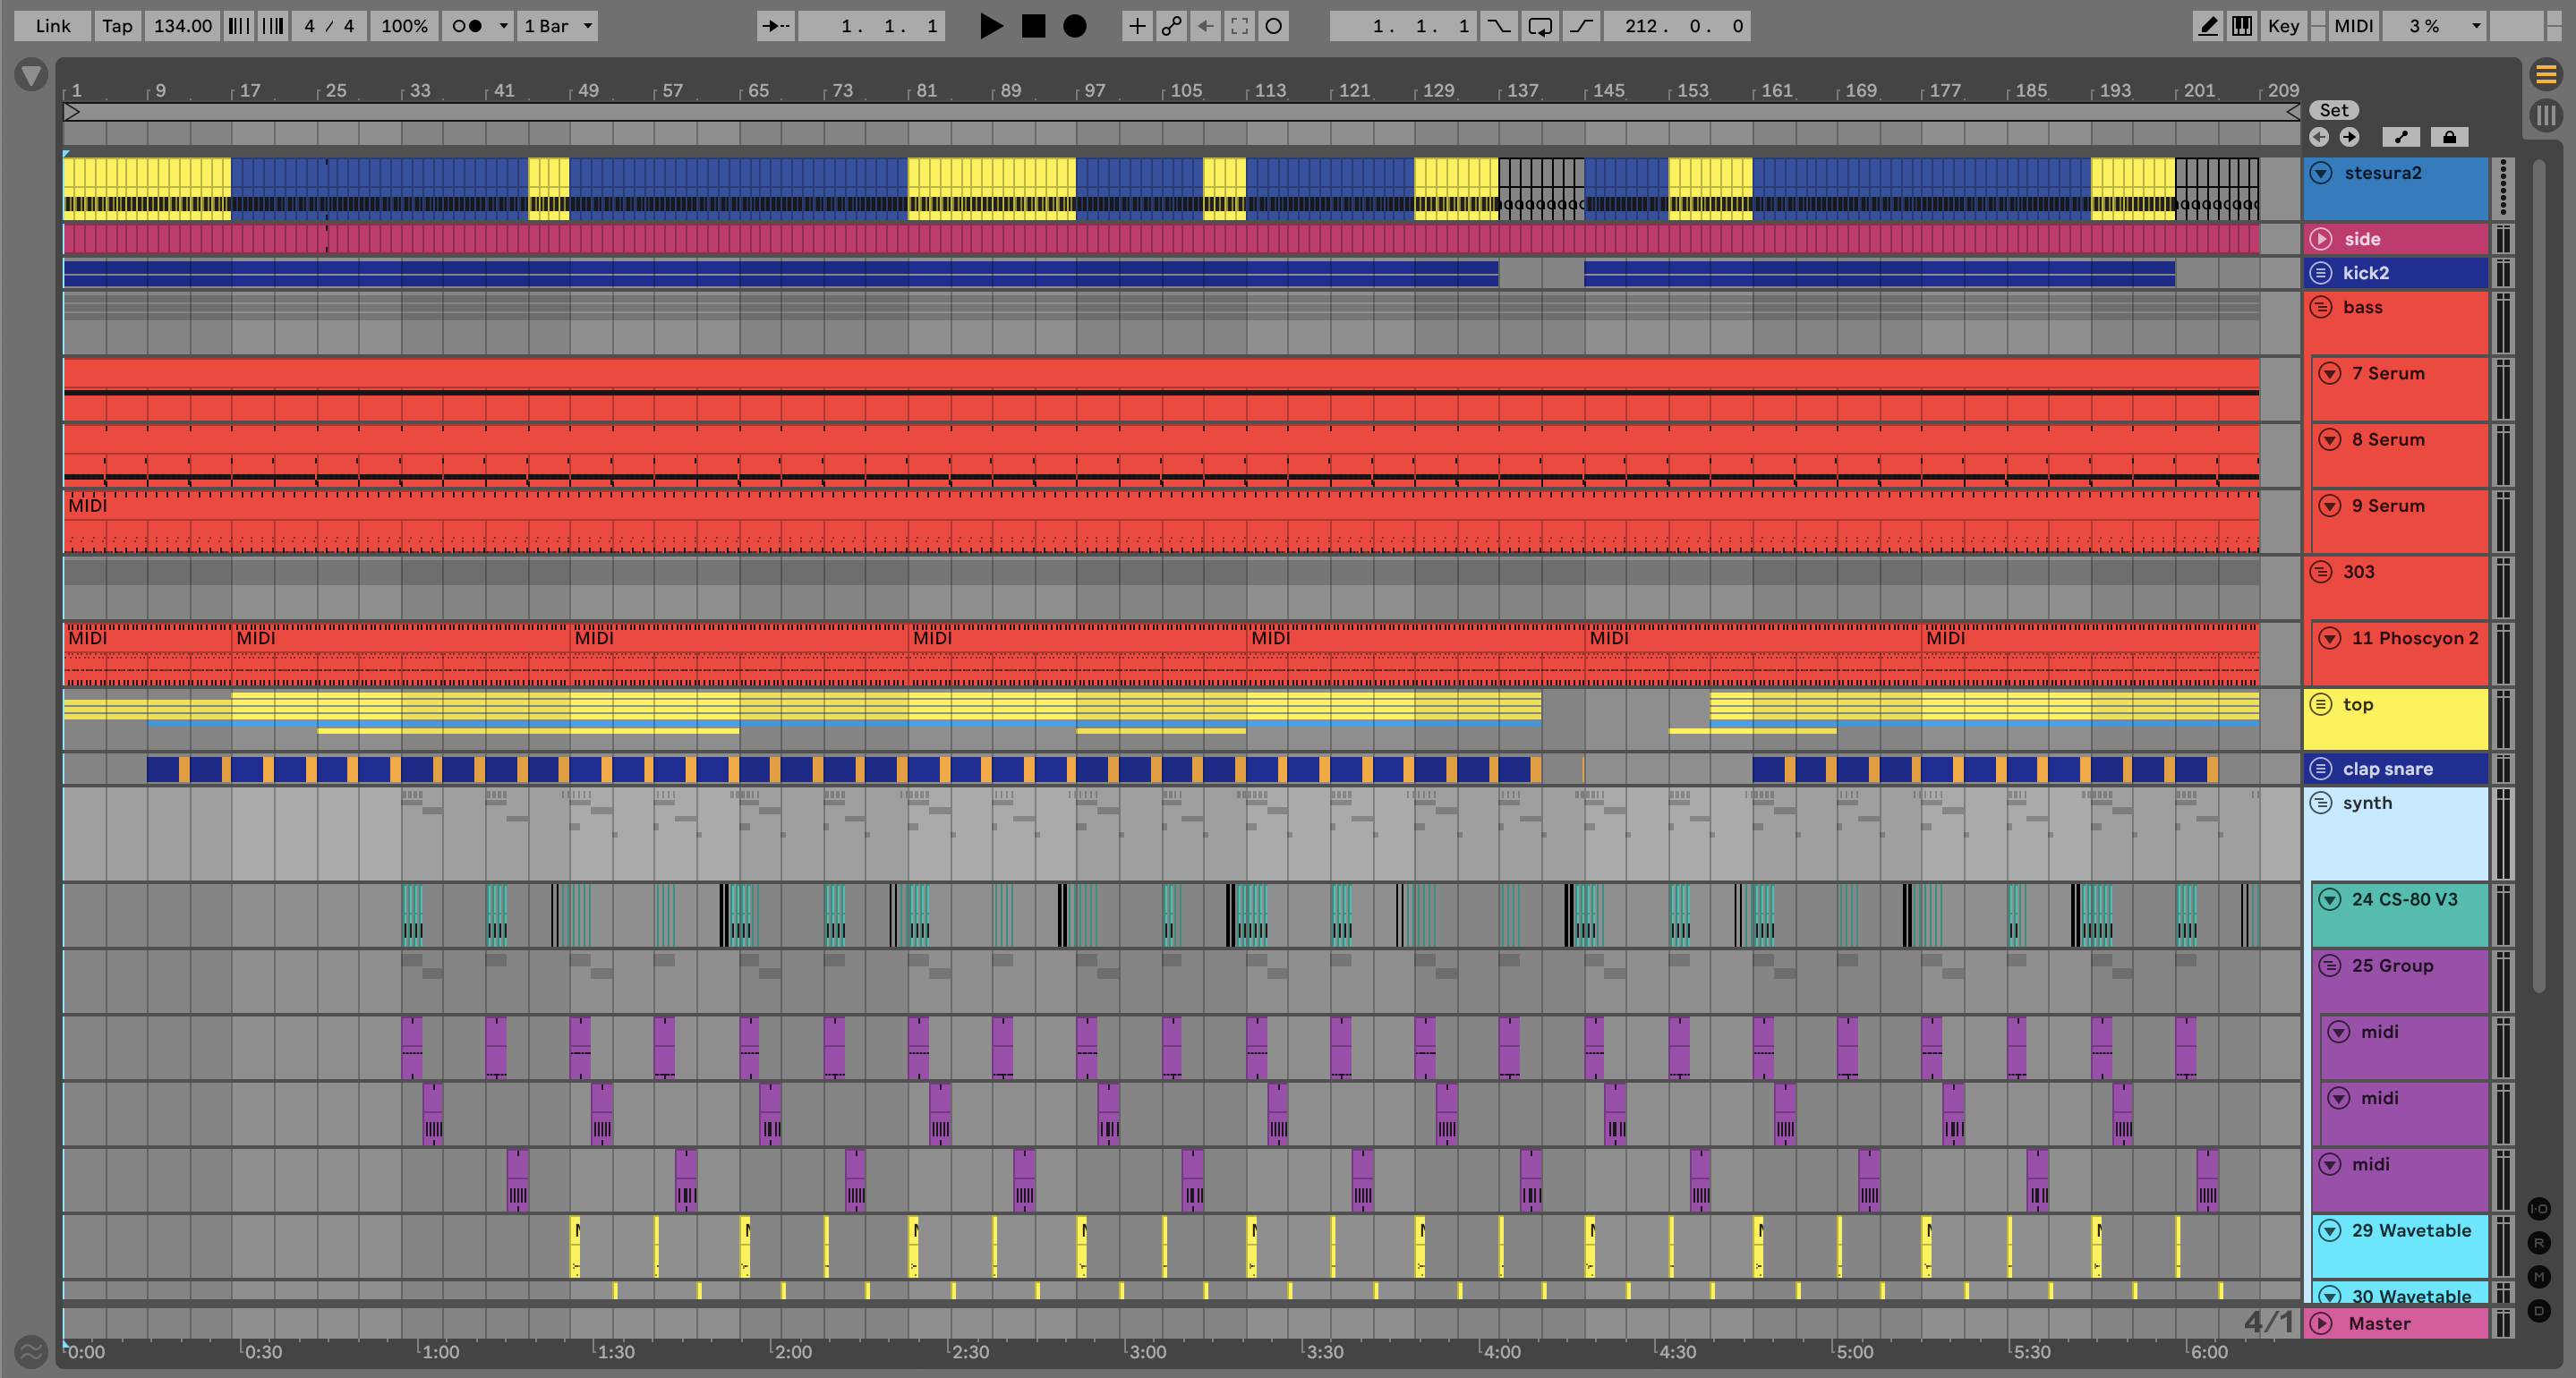Viewport: 2576px width, 1378px height.
Task: Open the 1 Bar quantization dropdown
Action: (558, 26)
